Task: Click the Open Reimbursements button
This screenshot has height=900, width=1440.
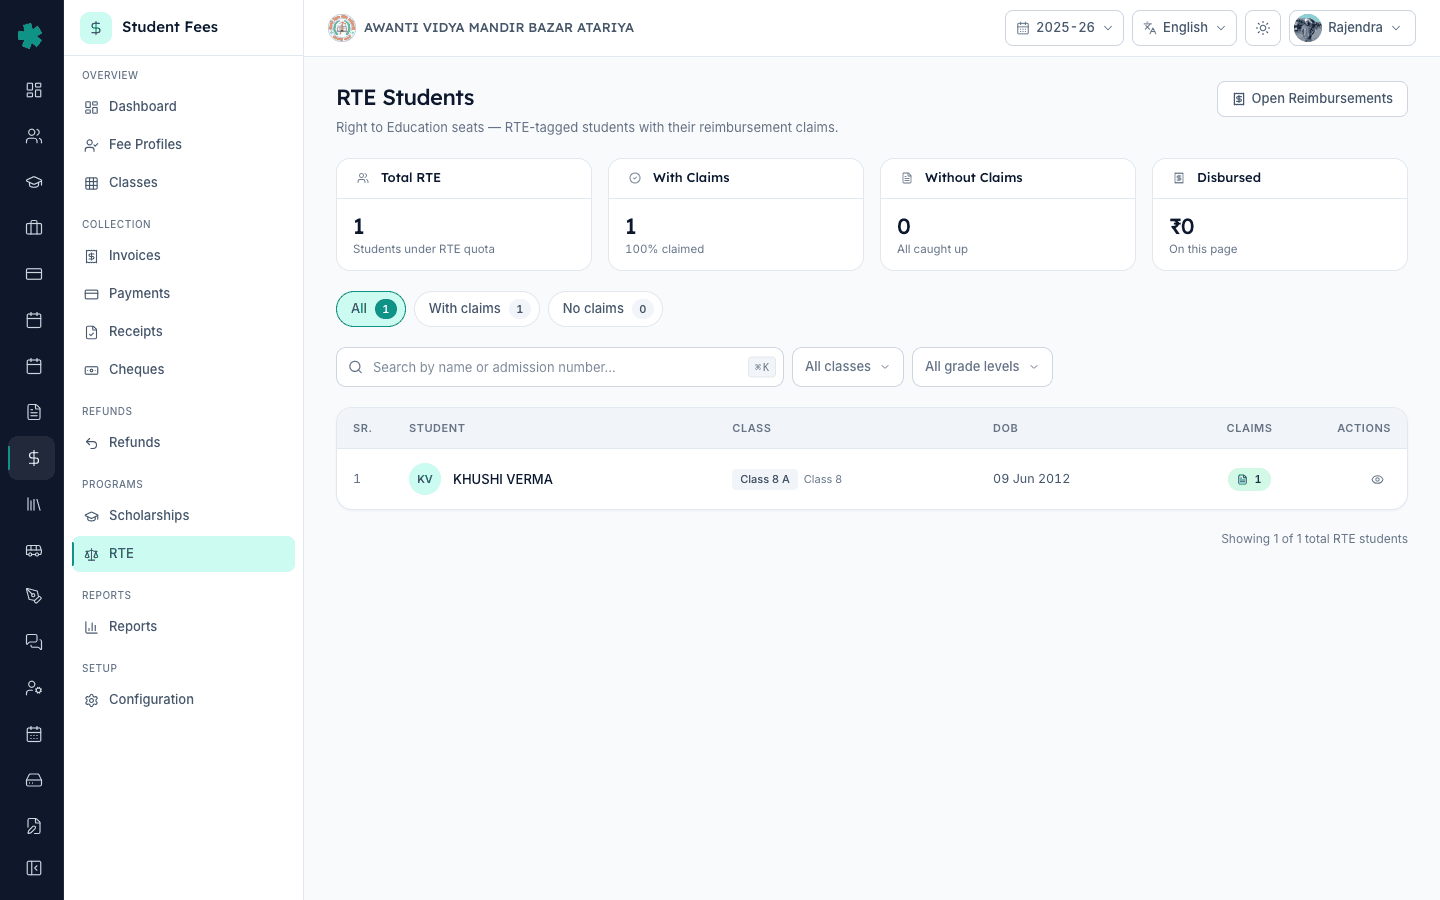Action: tap(1312, 99)
